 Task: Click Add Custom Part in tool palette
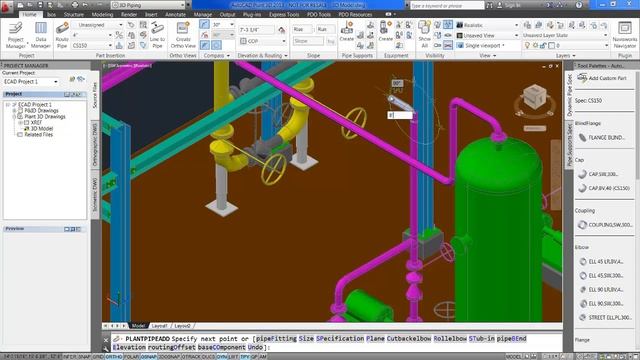tap(602, 78)
